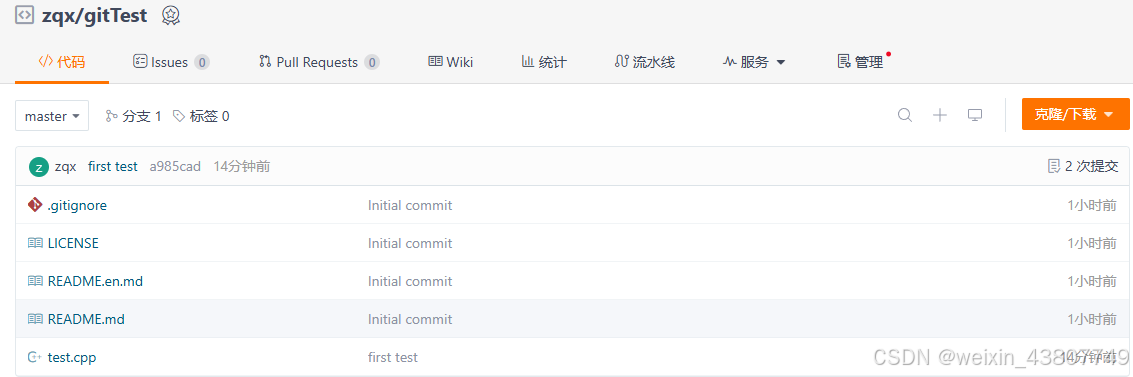Open the 代码 tab
This screenshot has width=1133, height=377.
tap(61, 62)
